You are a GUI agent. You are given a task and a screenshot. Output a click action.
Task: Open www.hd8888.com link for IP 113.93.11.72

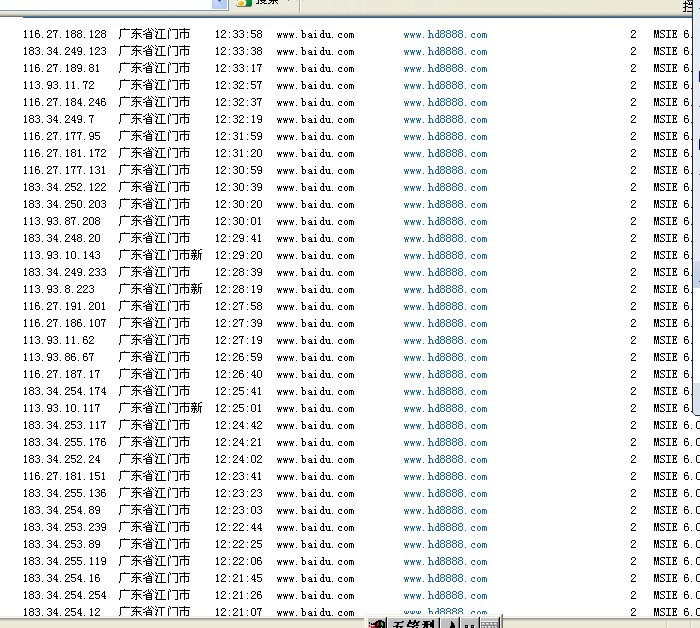[x=445, y=85]
